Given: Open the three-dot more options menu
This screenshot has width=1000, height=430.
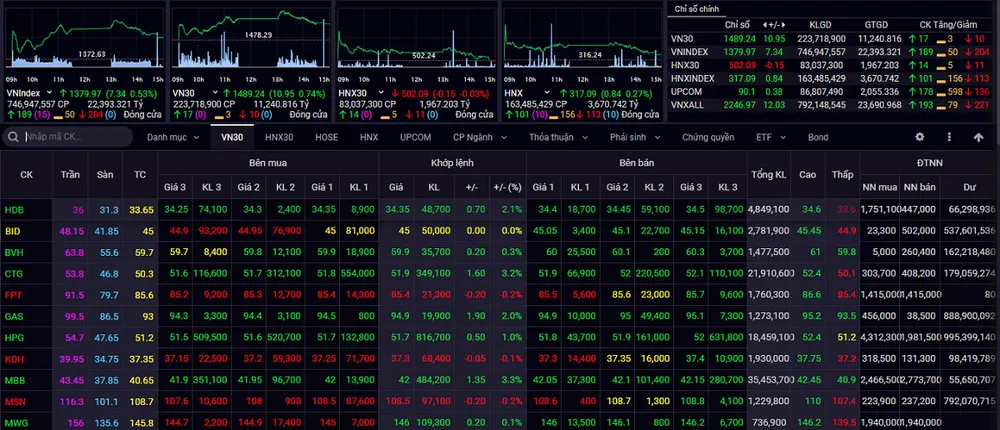Looking at the screenshot, I should 948,137.
